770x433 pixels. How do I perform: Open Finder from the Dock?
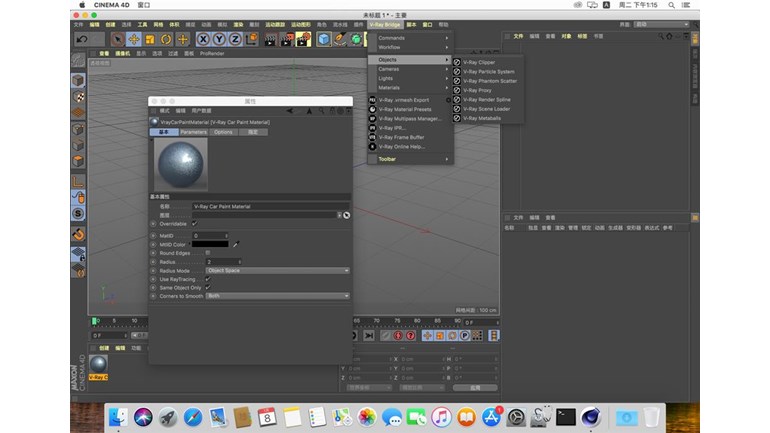pos(118,417)
